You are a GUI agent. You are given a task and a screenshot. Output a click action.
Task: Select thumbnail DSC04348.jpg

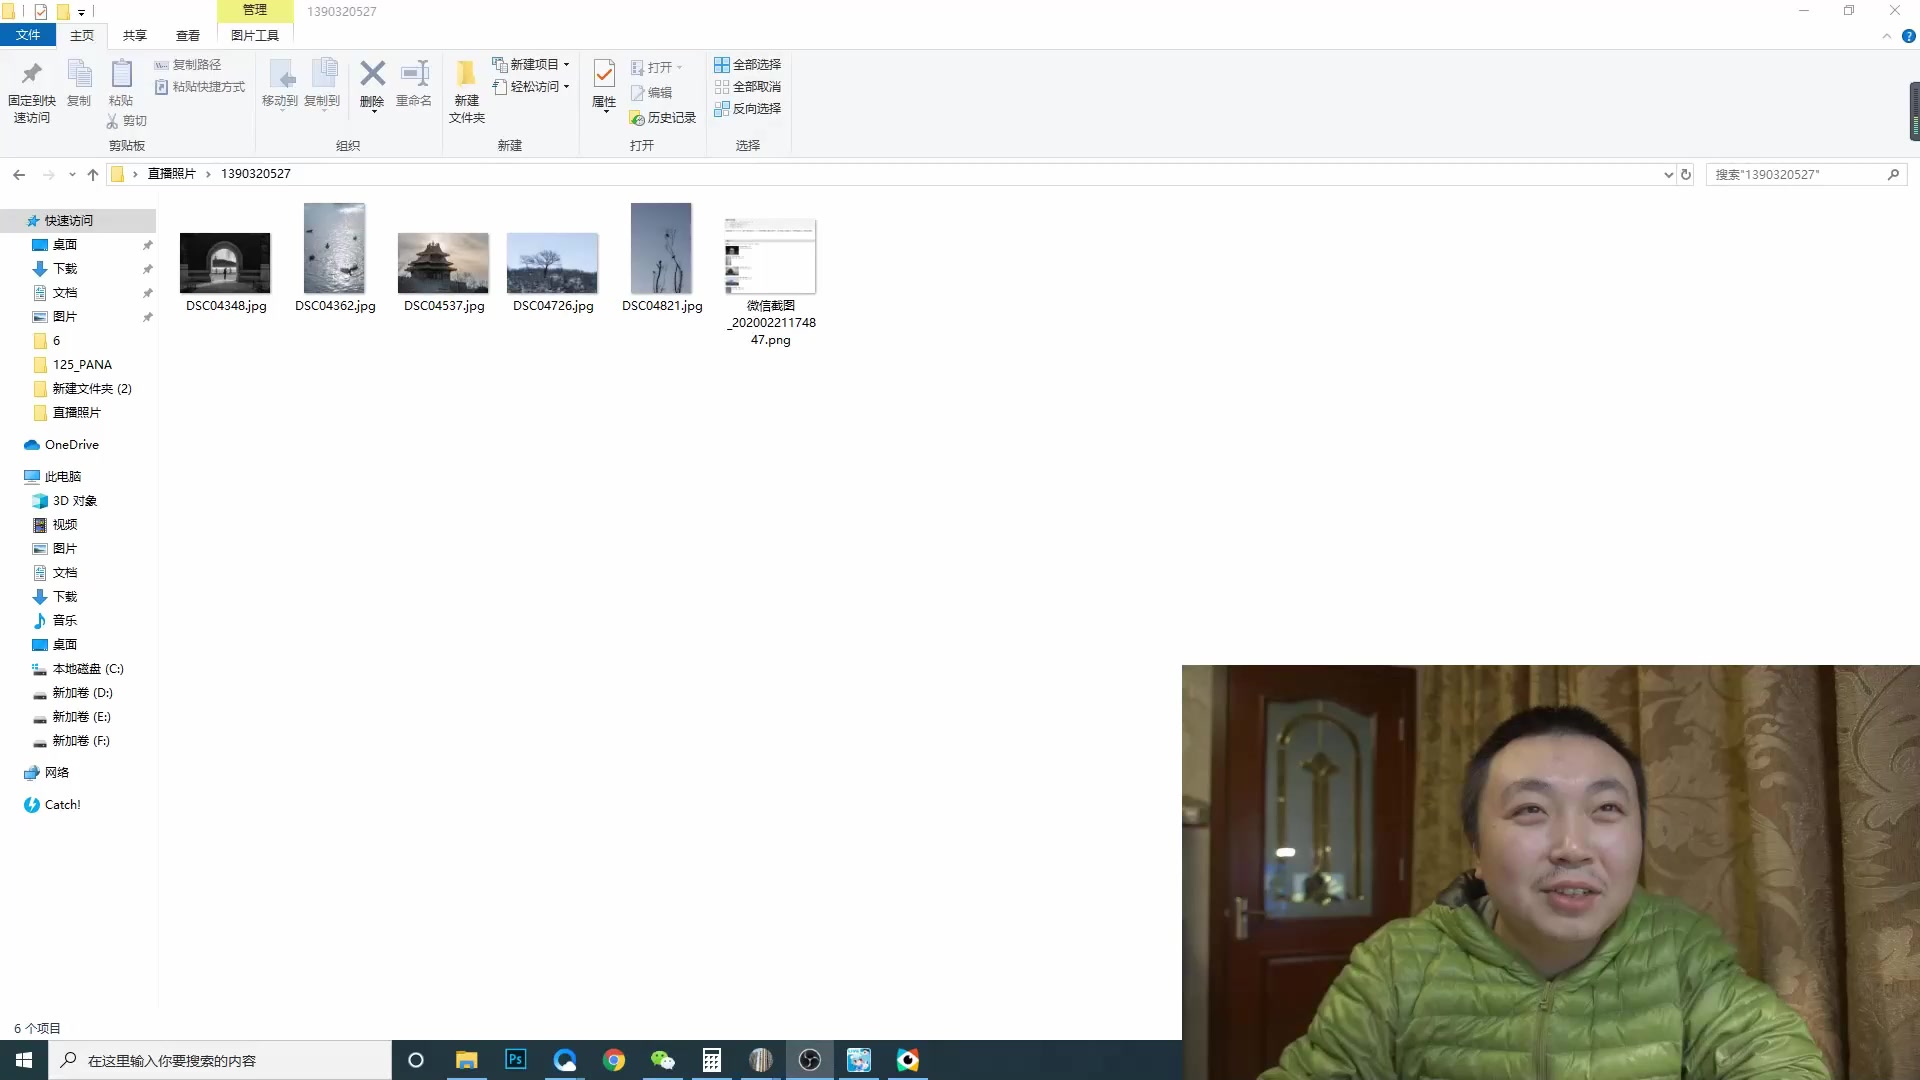[x=226, y=263]
